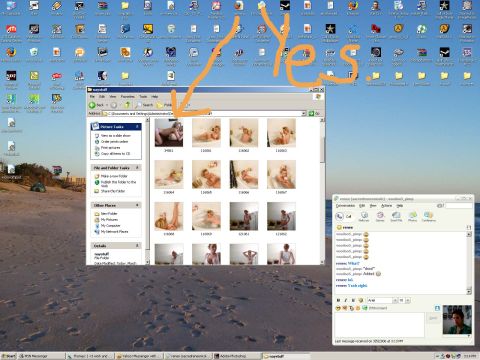The height and width of the screenshot is (360, 480).
Task: Open My Computer from Other Places
Action: click(110, 226)
